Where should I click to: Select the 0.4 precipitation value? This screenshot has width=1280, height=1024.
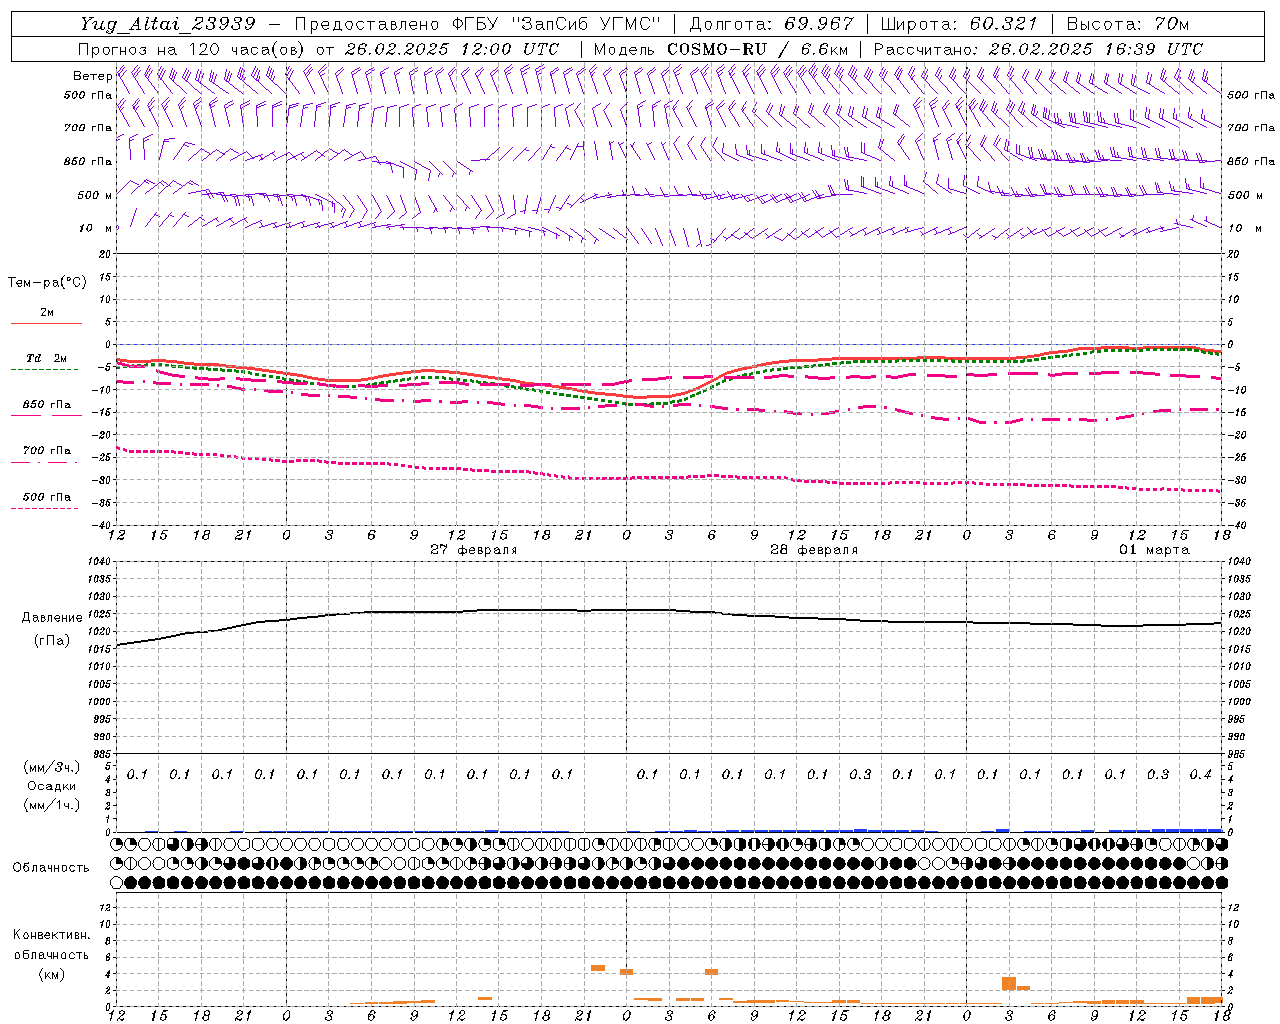pos(1201,775)
